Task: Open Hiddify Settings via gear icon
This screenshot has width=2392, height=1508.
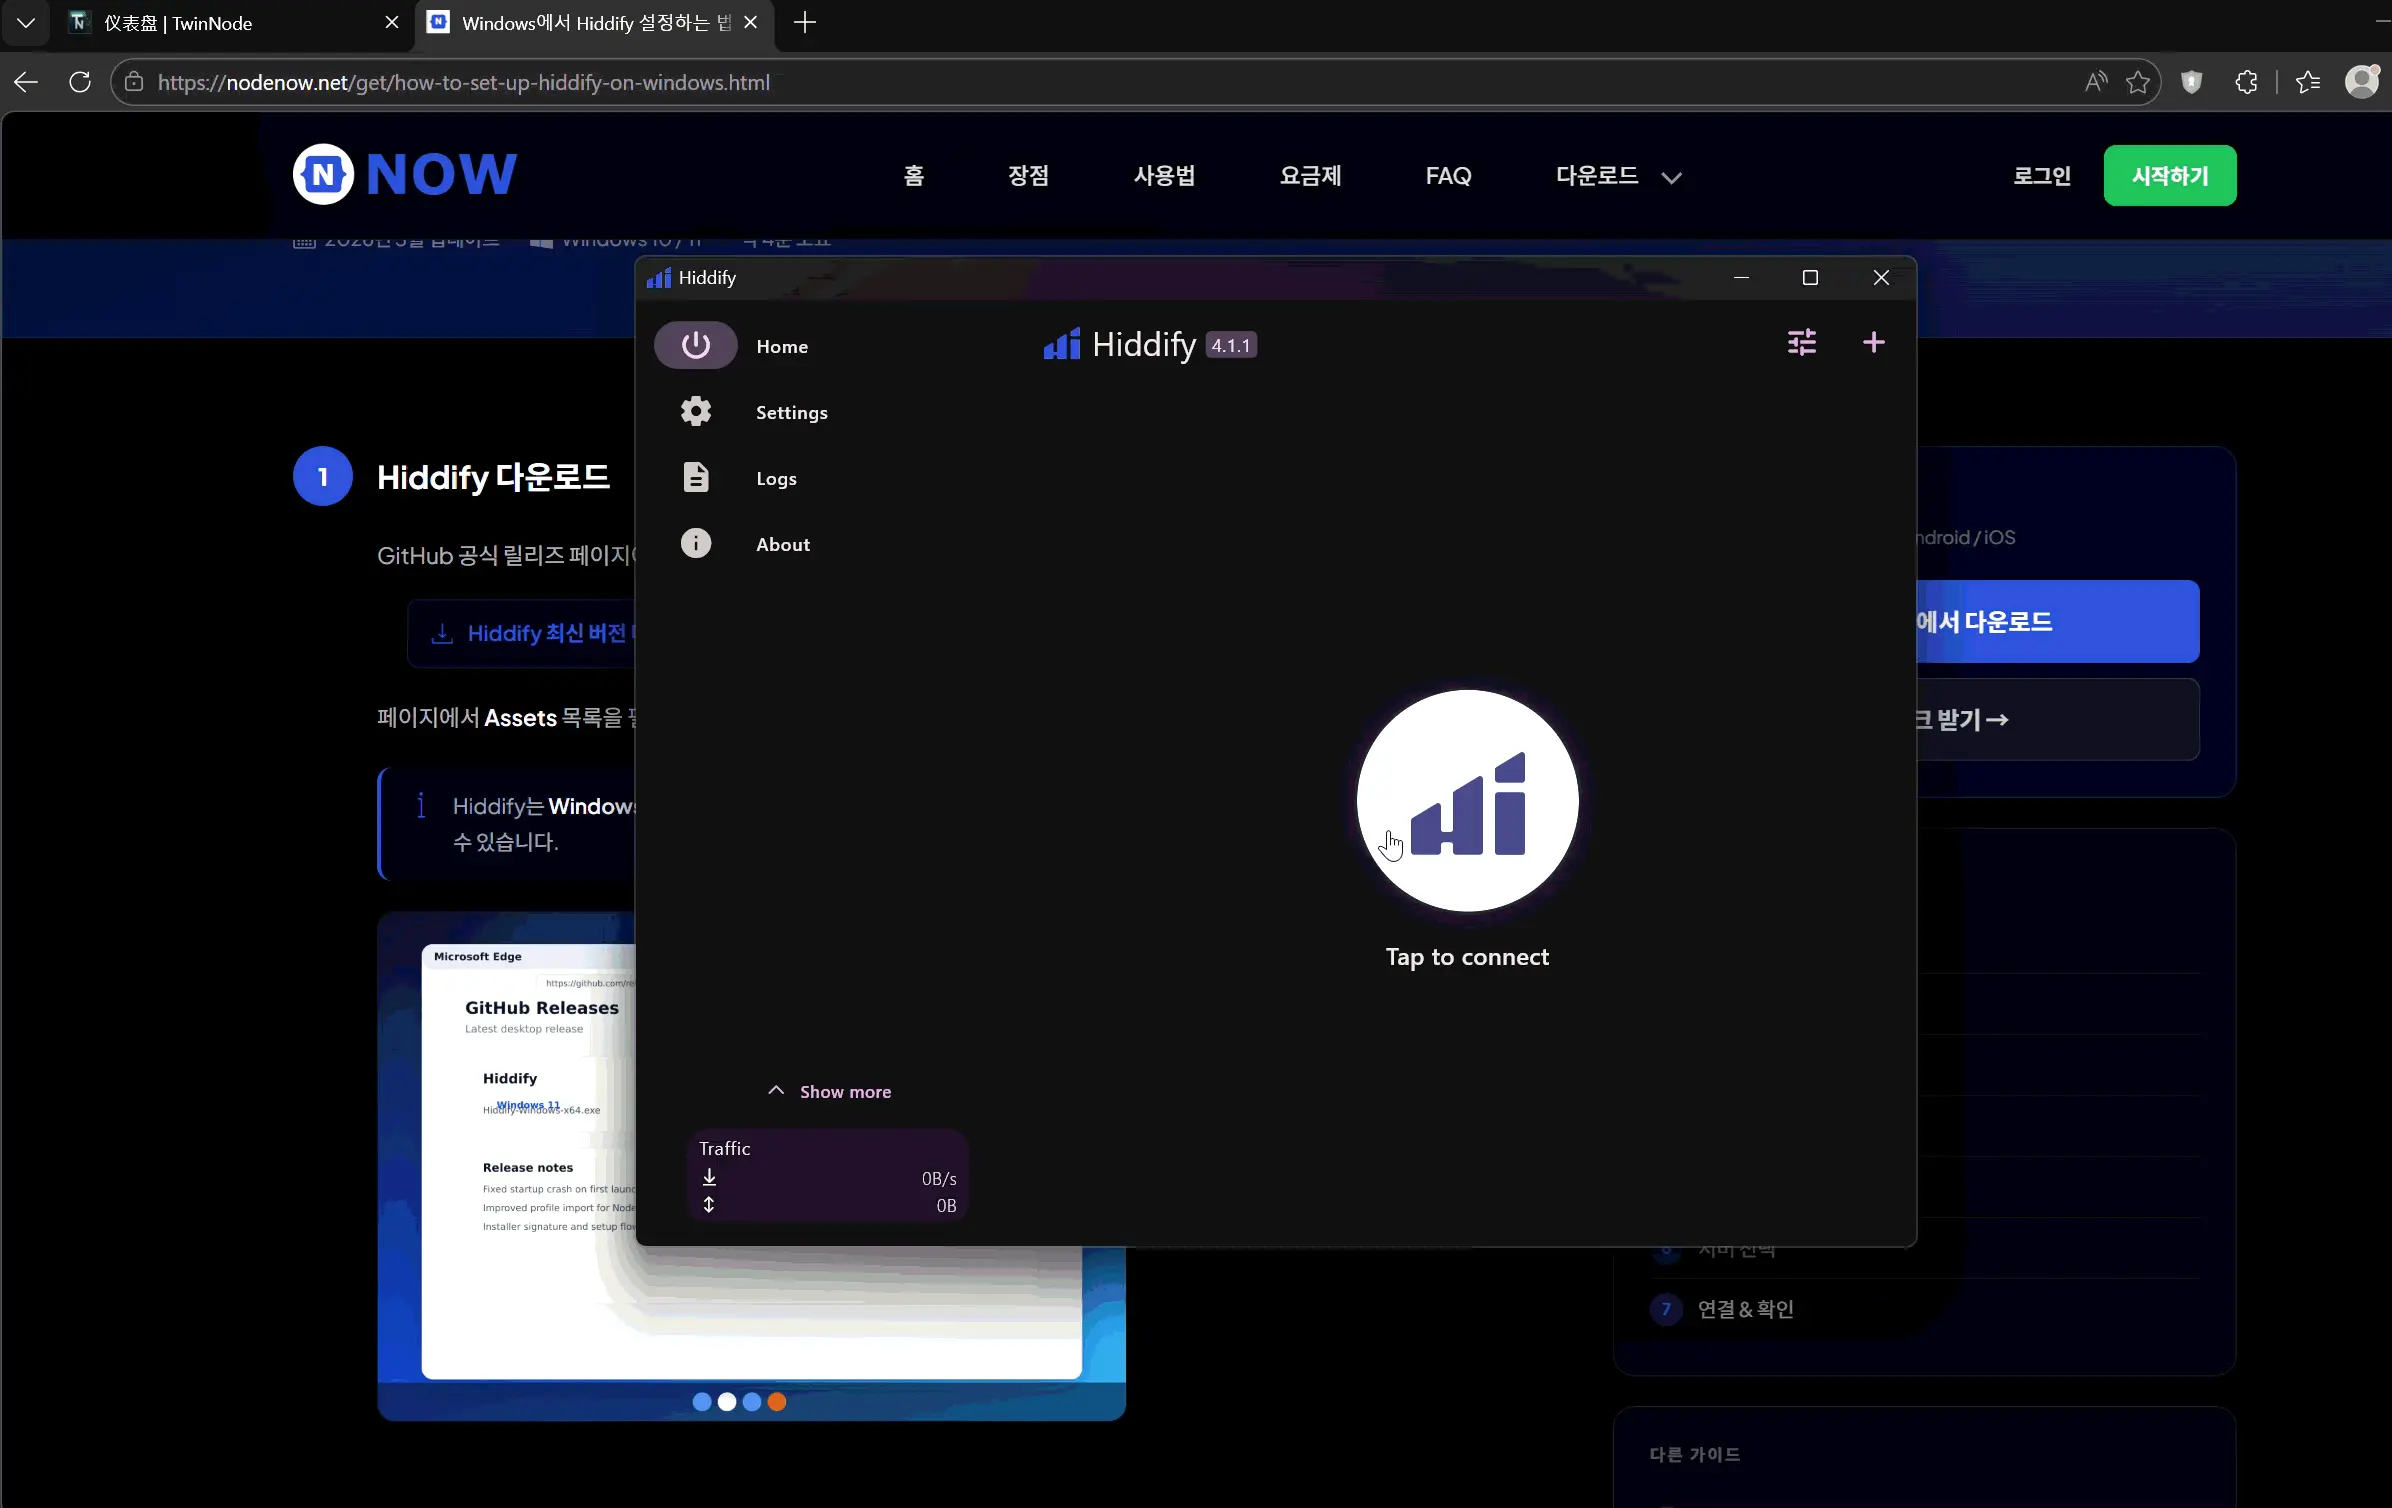Action: [x=789, y=411]
